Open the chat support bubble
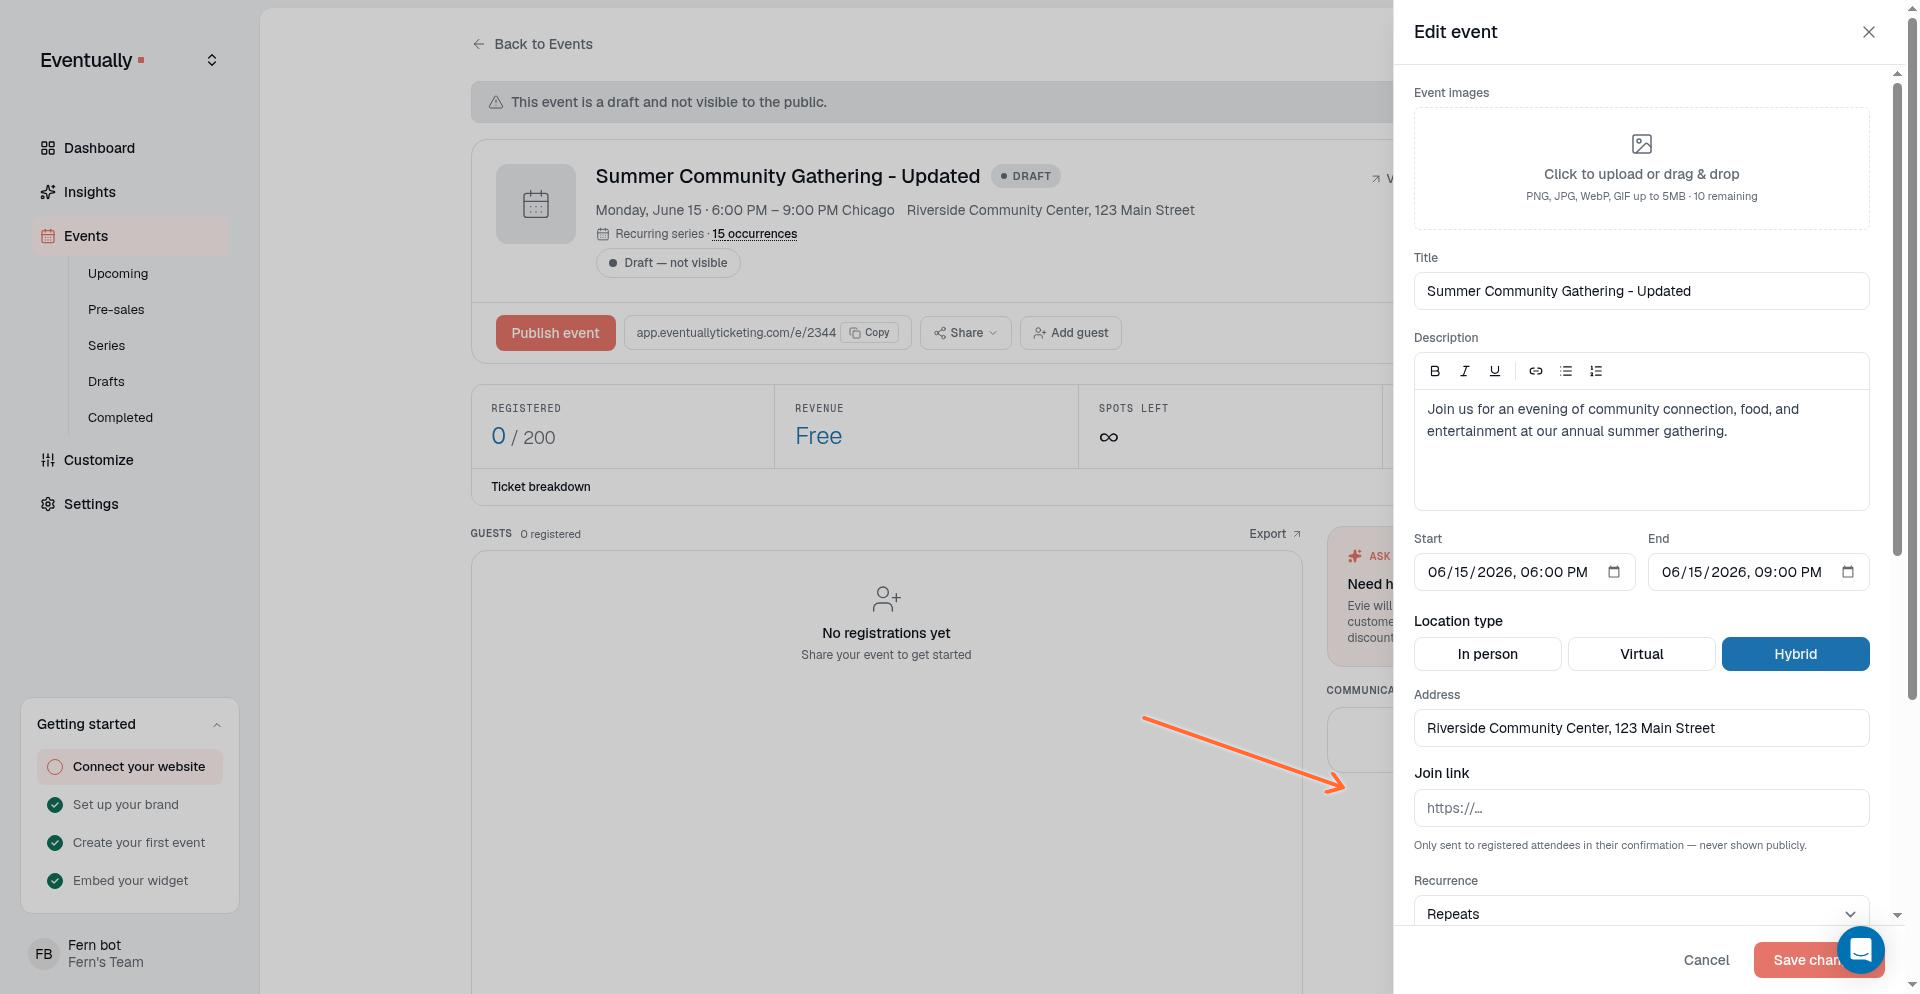 pyautogui.click(x=1860, y=950)
